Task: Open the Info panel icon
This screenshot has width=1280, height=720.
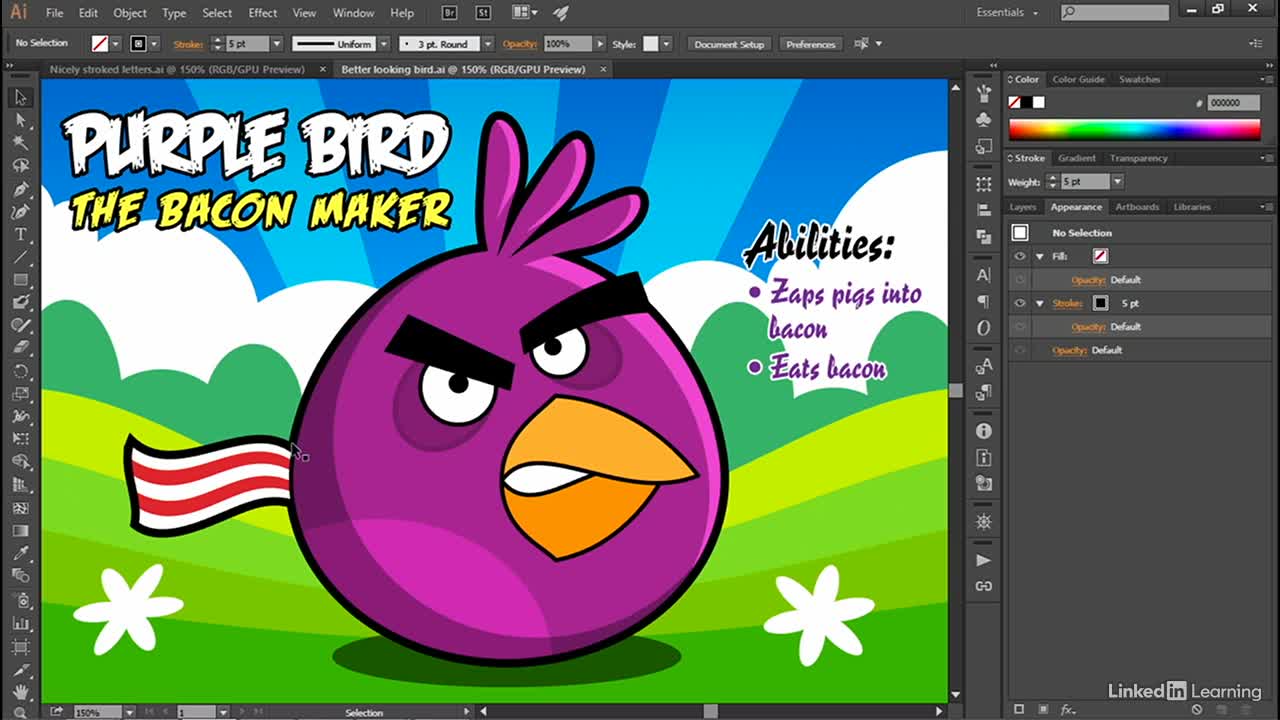Action: pos(984,431)
